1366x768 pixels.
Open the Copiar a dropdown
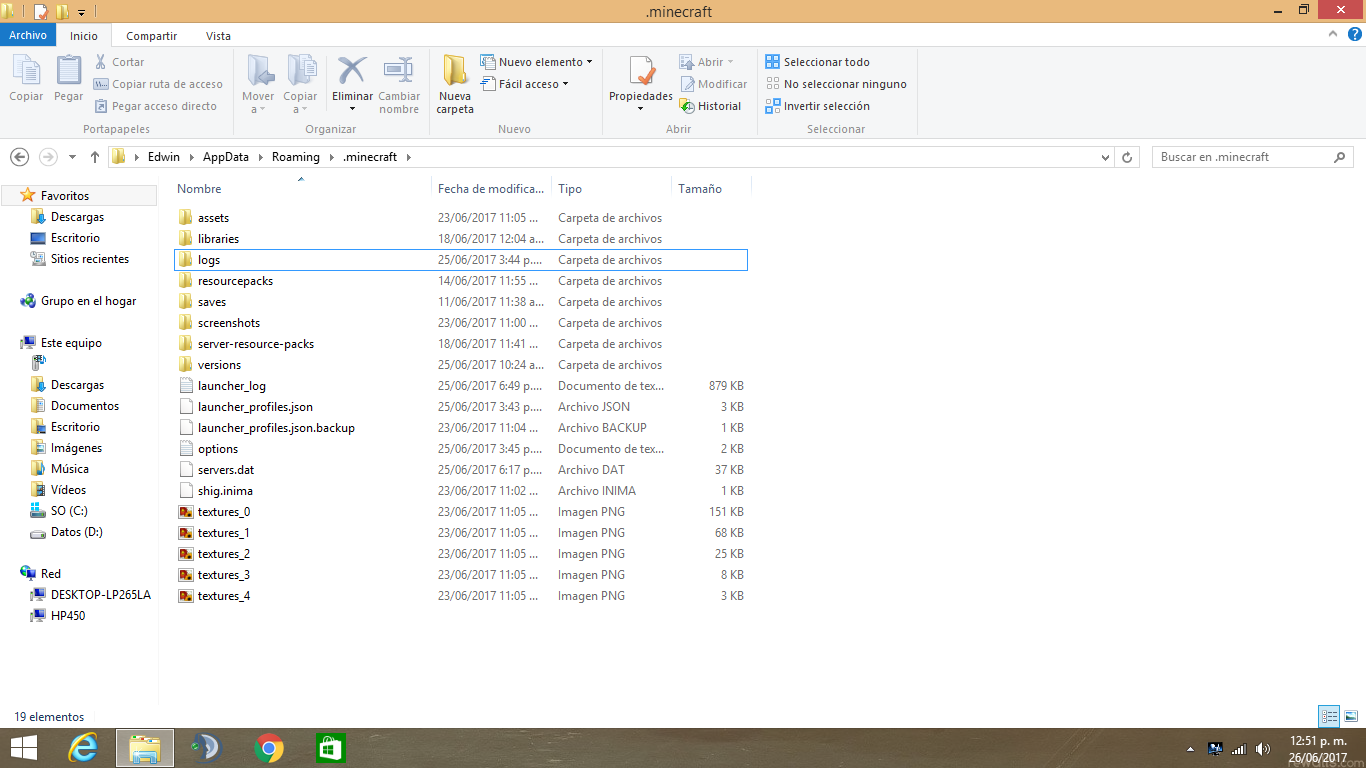click(x=300, y=85)
